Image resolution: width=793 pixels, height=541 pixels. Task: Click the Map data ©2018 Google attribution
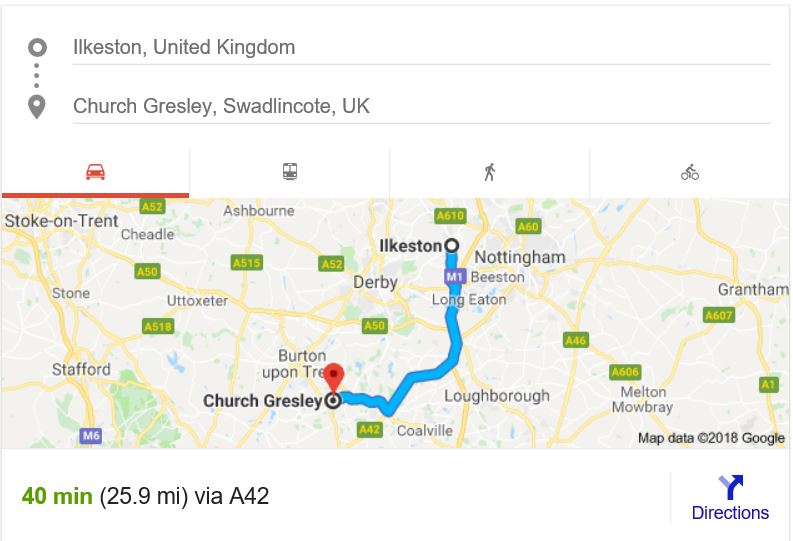tap(711, 438)
